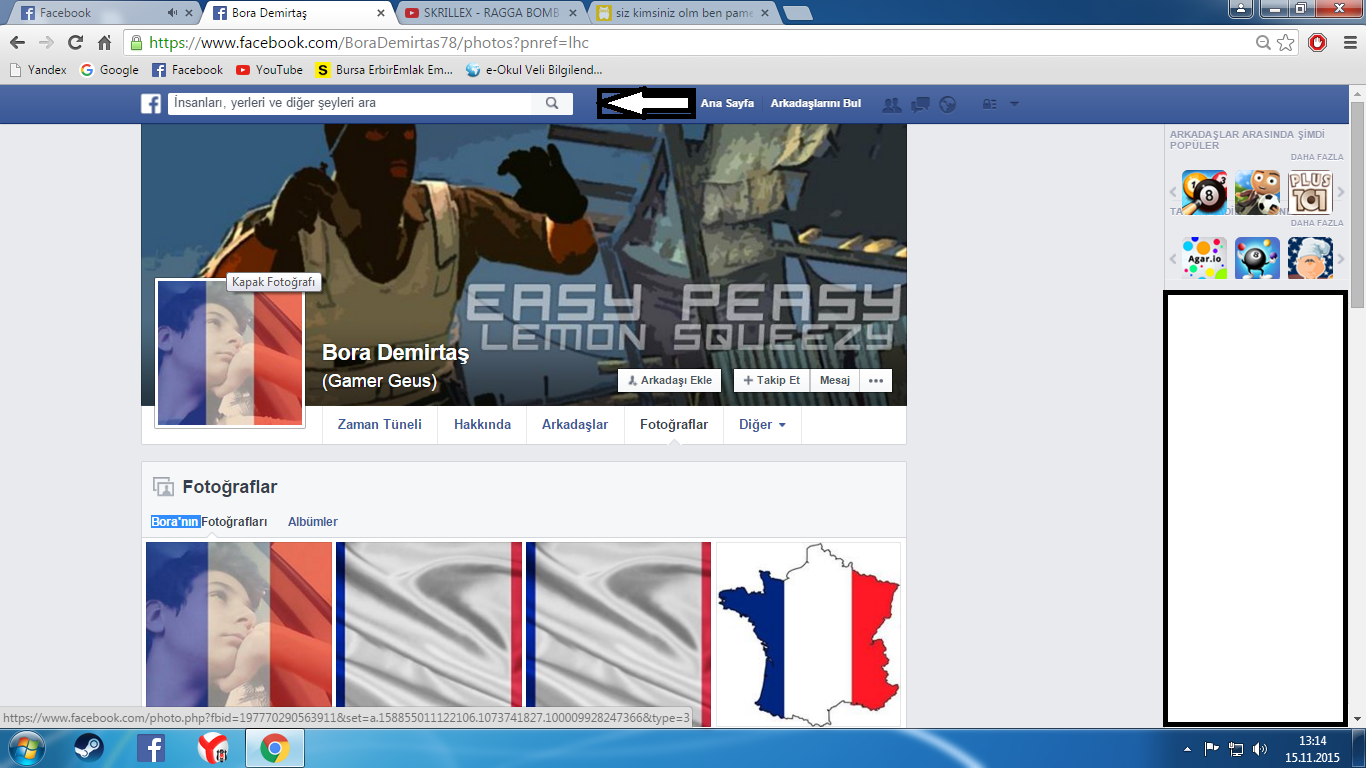Click the three-dots more actions button
This screenshot has width=1366, height=768.
point(876,380)
